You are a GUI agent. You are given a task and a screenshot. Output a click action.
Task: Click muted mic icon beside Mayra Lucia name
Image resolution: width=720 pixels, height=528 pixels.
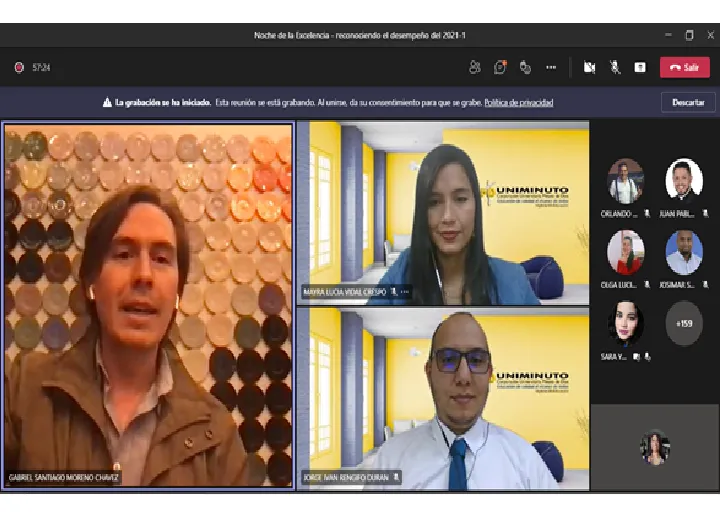pos(393,292)
